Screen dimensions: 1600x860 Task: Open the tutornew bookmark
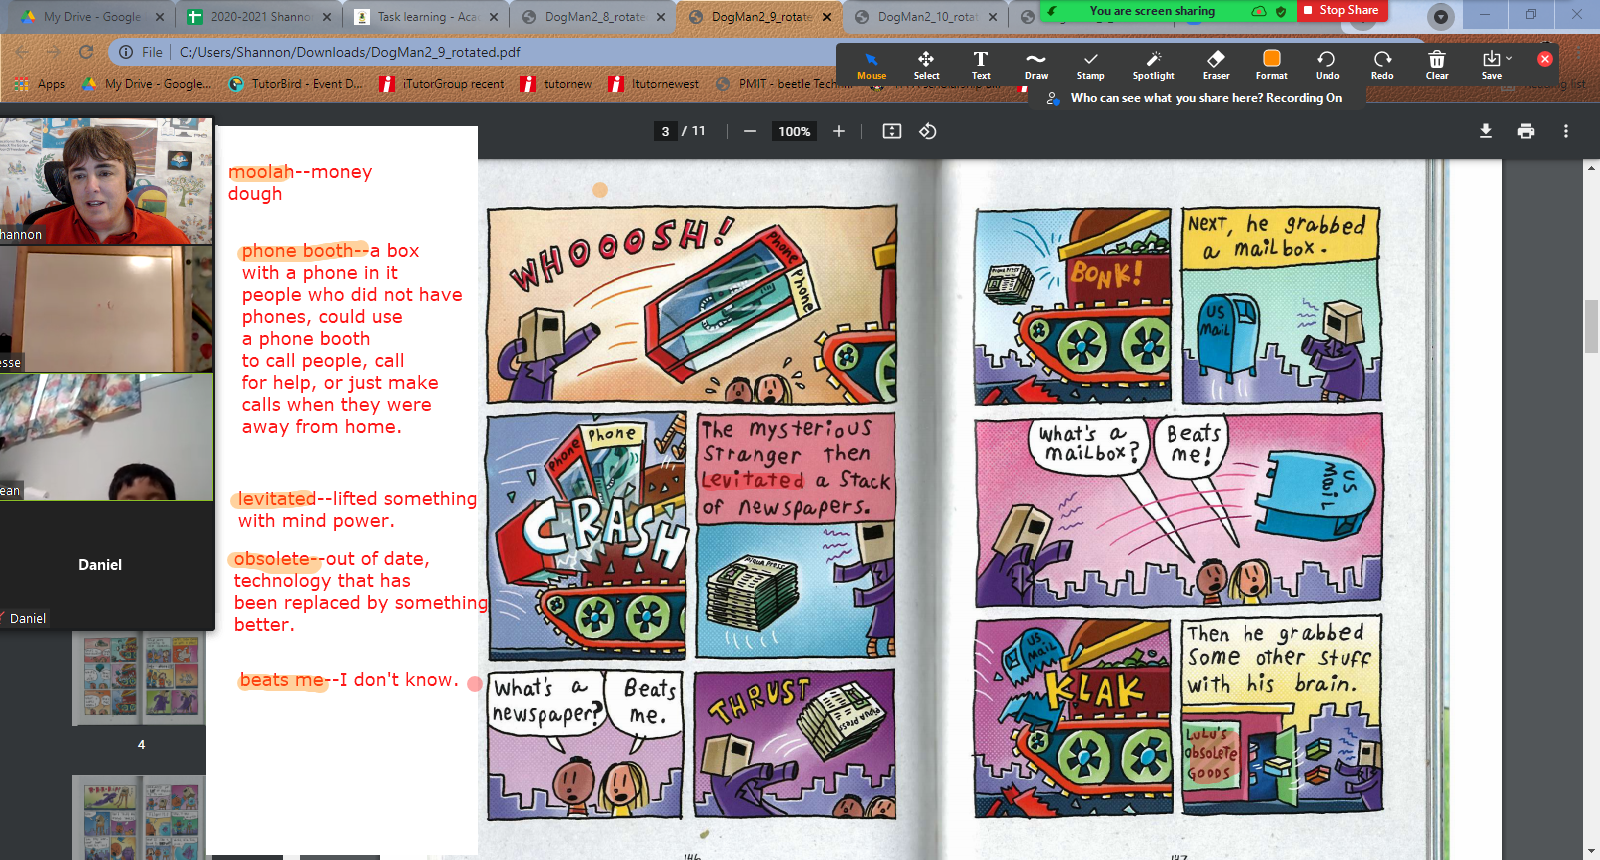[x=557, y=84]
